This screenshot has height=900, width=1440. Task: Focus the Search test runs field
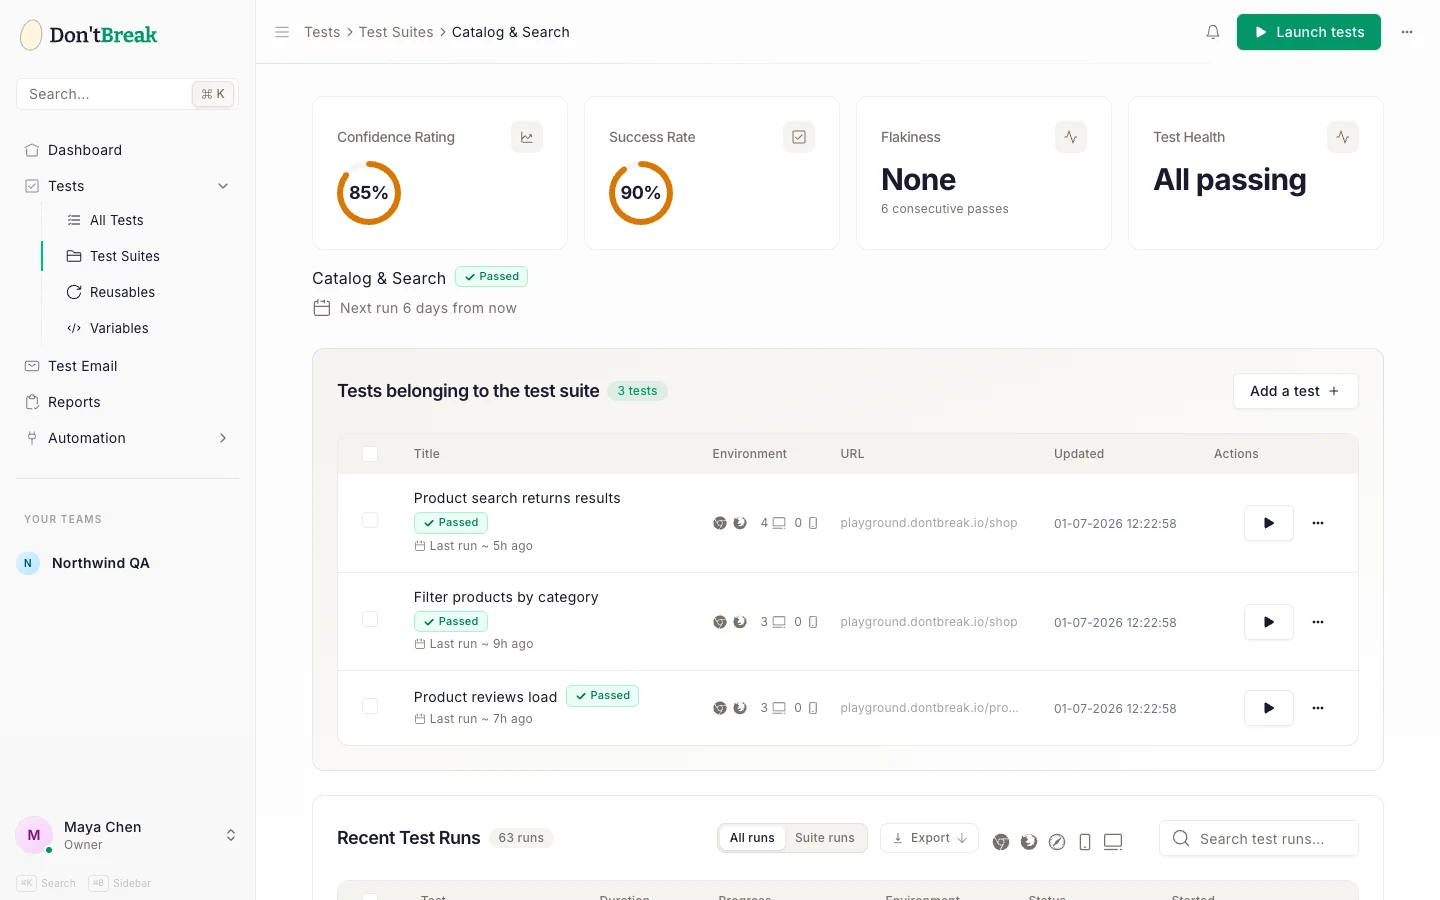(1259, 839)
